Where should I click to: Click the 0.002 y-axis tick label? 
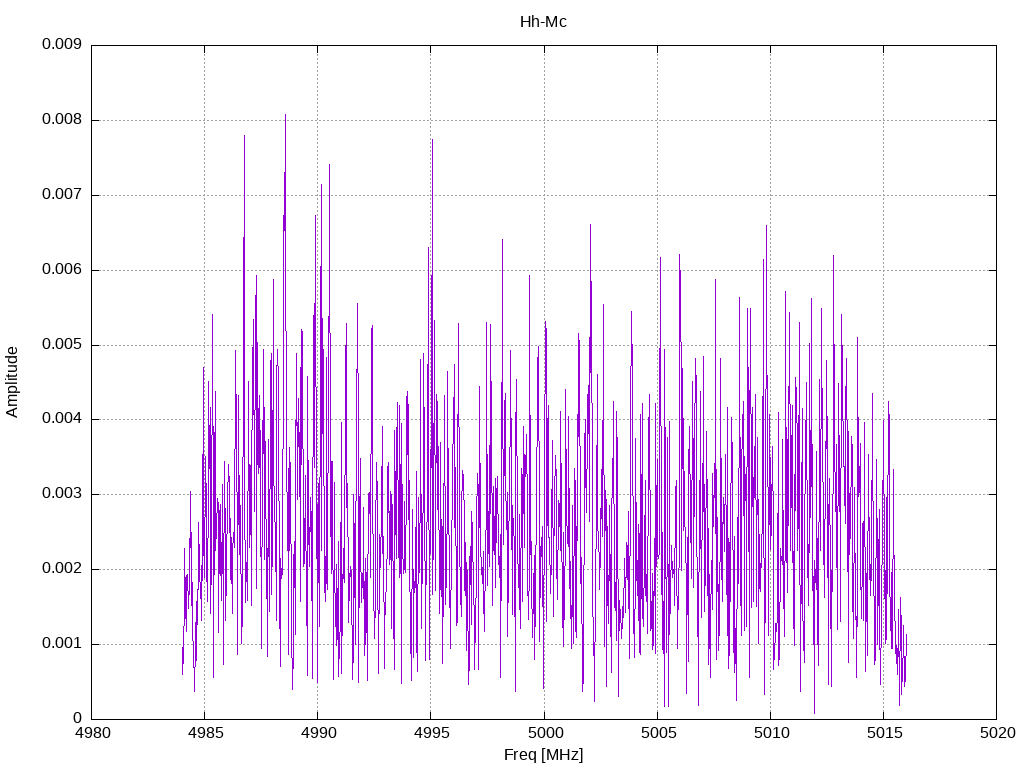62,569
